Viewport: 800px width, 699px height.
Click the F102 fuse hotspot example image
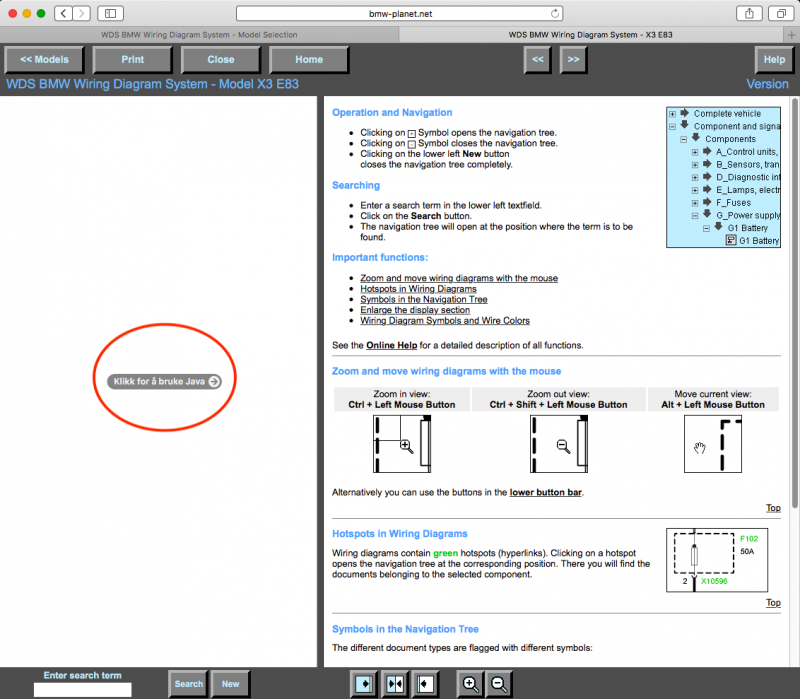coord(717,560)
